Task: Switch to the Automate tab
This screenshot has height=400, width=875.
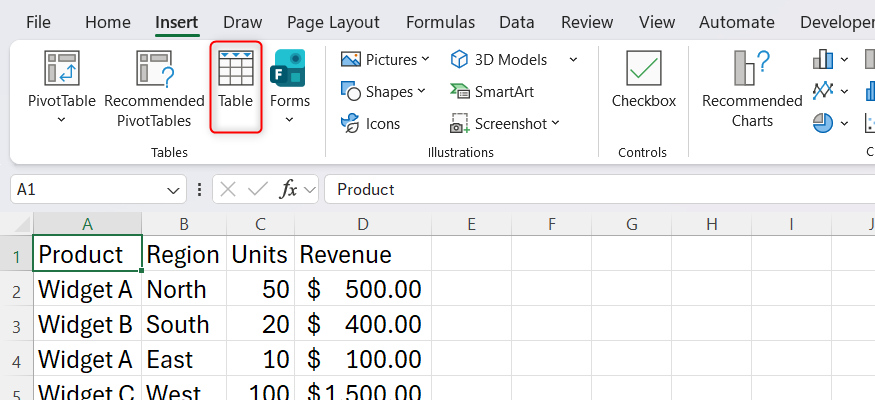Action: tap(737, 22)
